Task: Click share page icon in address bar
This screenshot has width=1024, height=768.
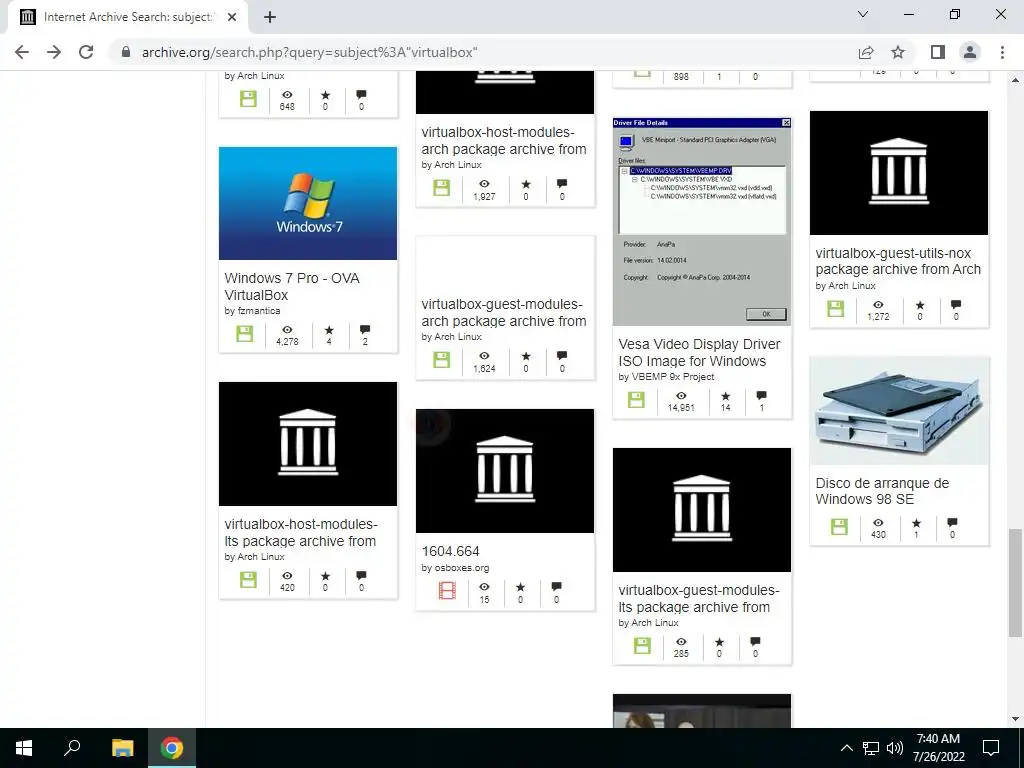Action: point(866,52)
